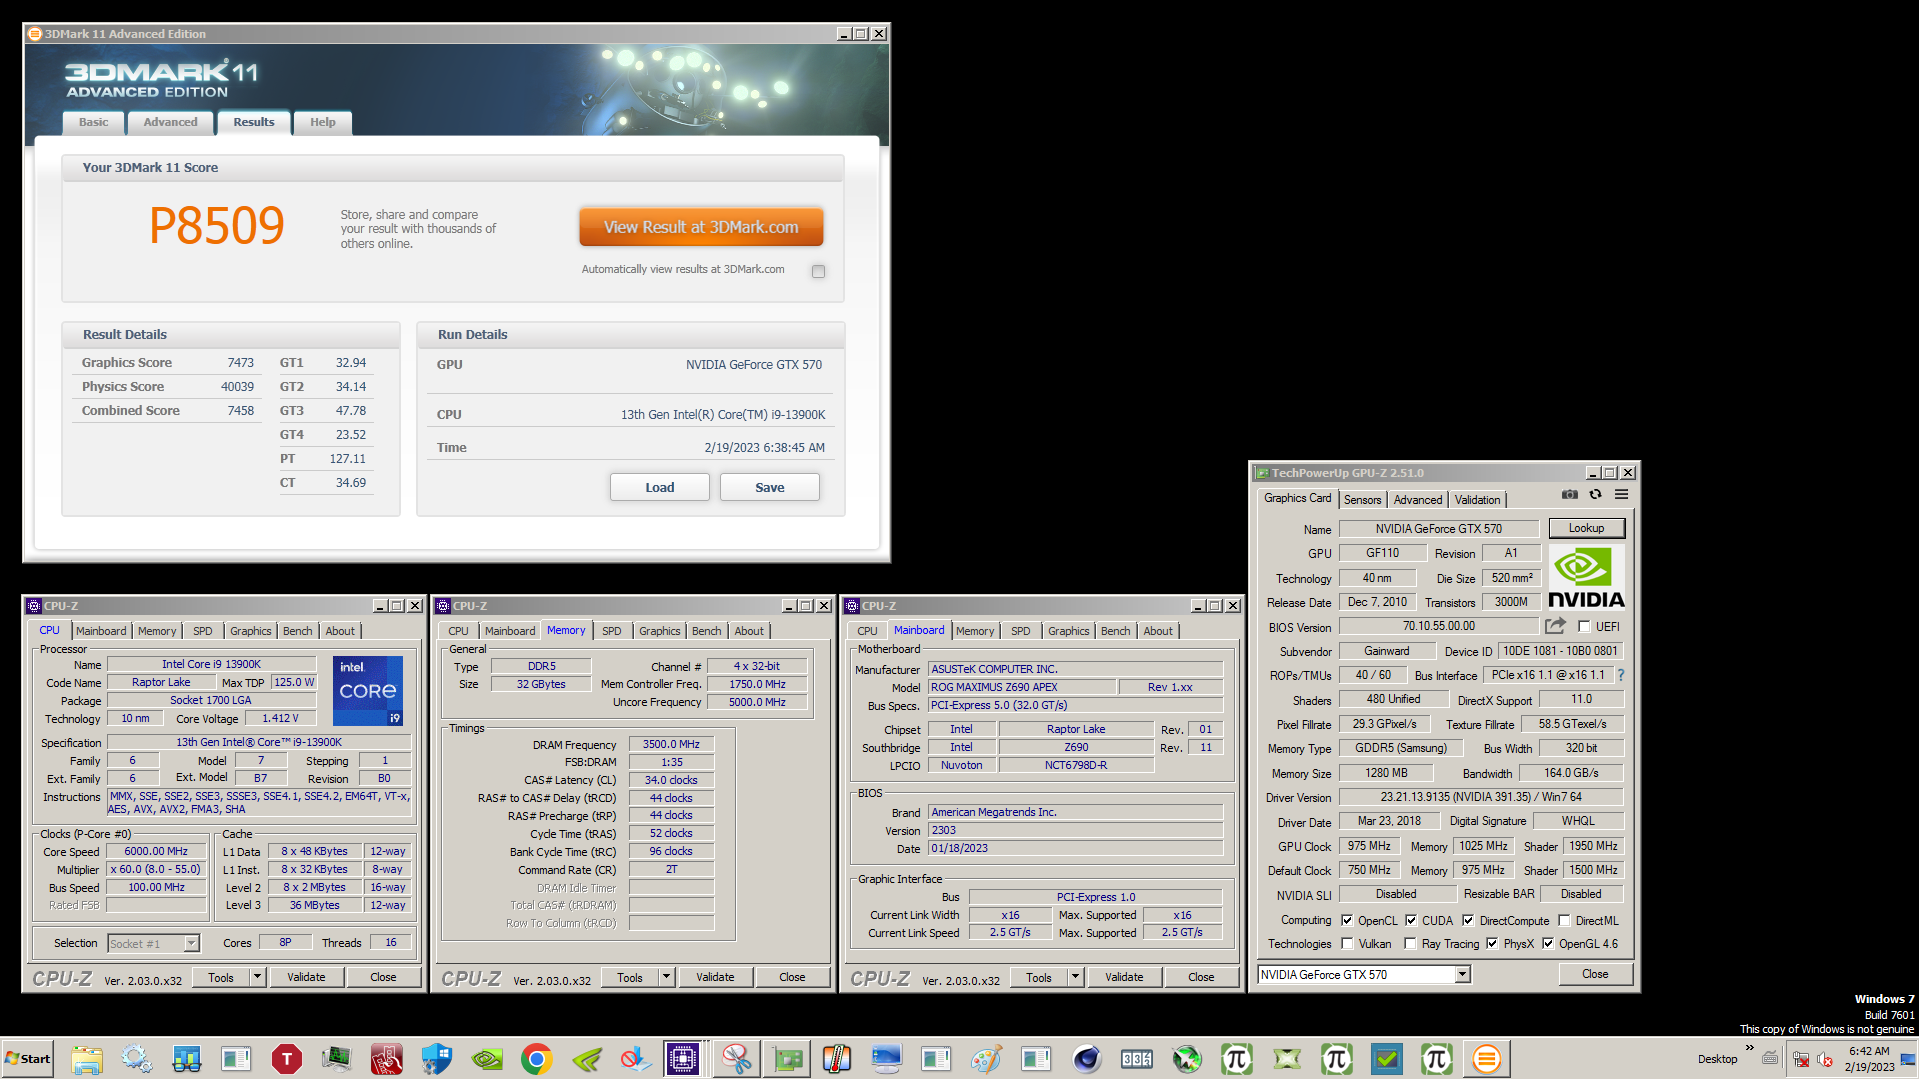This screenshot has height=1079, width=1919.
Task: Open the Advanced tab in GPU-Z
Action: click(1417, 499)
